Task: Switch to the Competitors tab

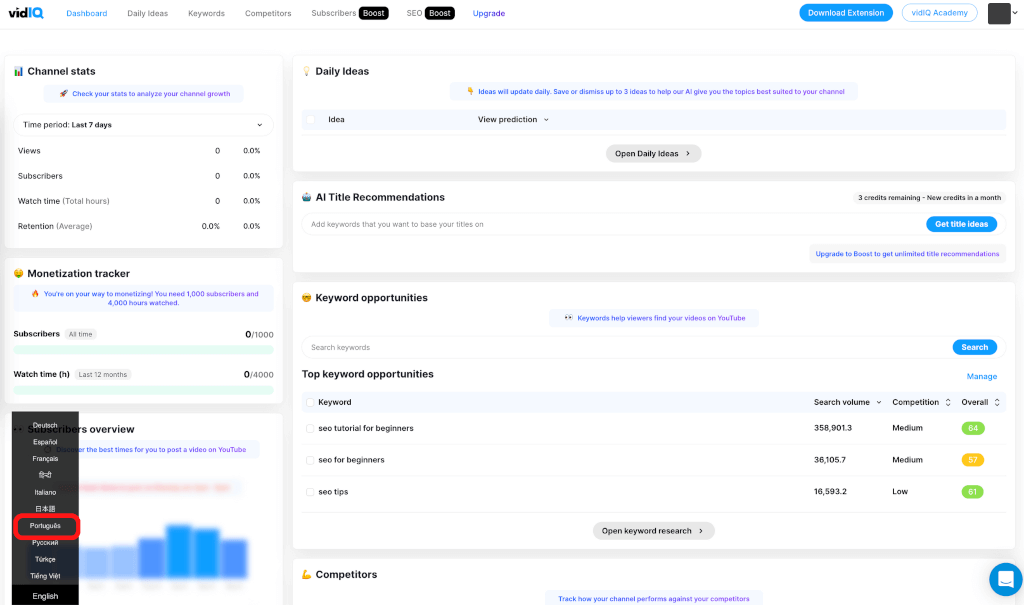Action: [268, 14]
